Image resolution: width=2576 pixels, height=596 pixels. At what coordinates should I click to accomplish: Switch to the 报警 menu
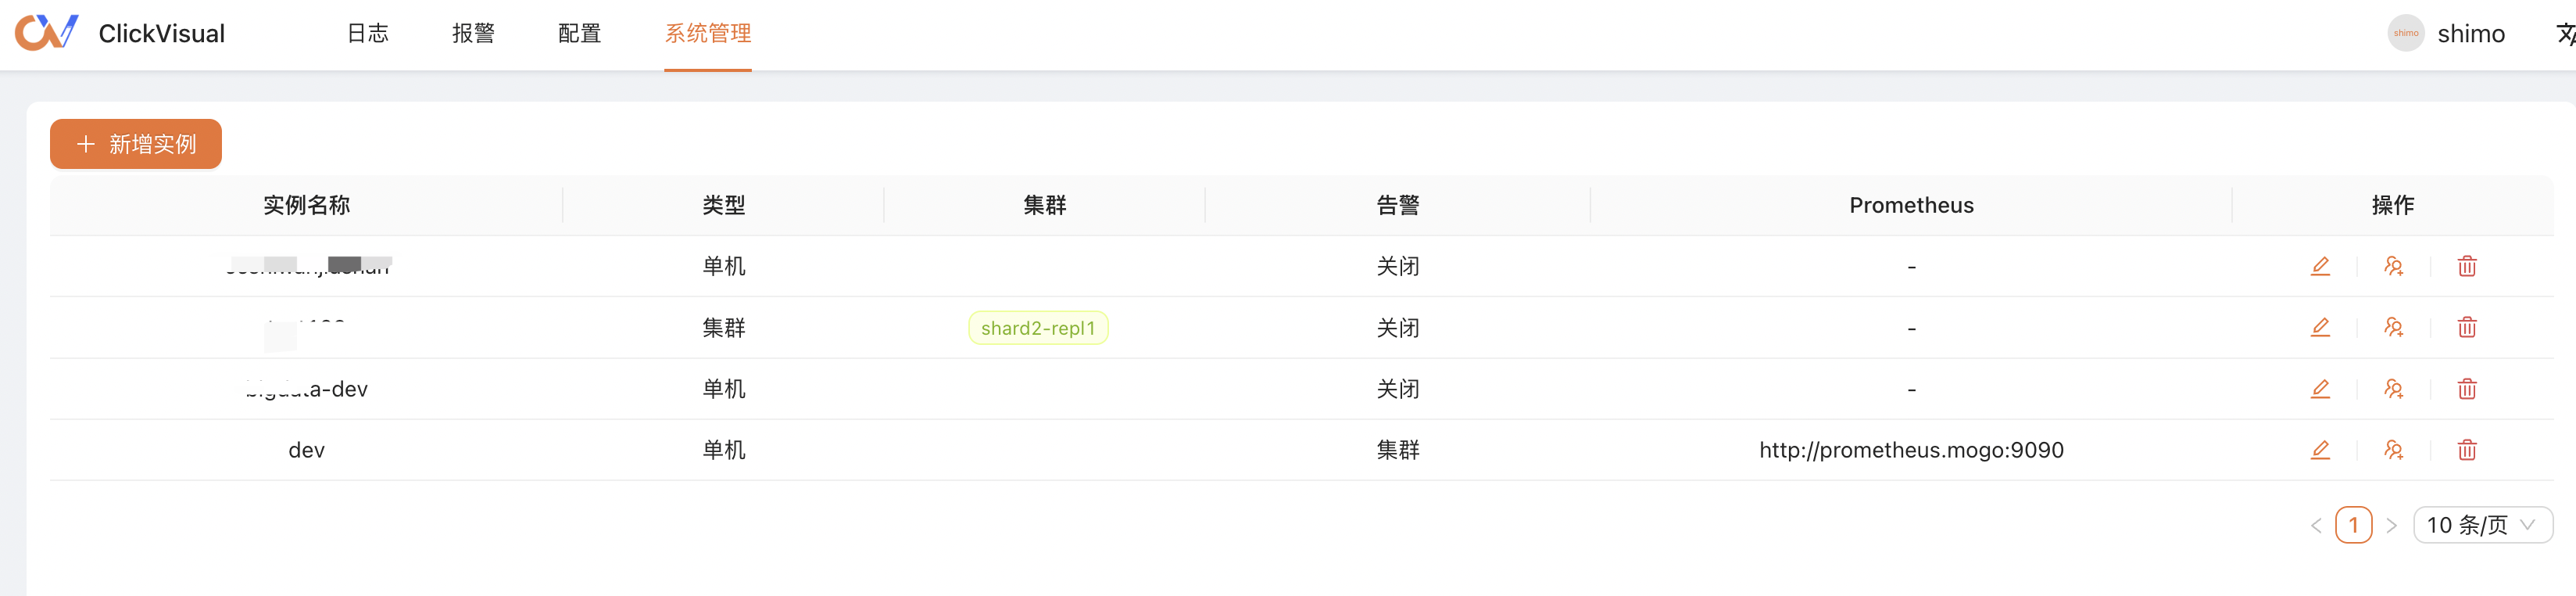(x=473, y=34)
